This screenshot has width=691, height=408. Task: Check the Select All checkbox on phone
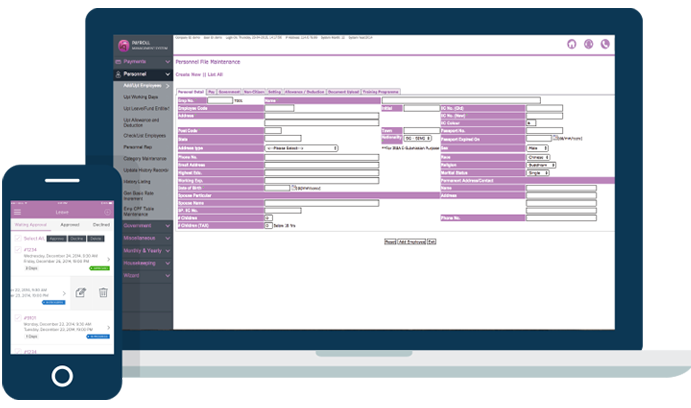pos(15,239)
